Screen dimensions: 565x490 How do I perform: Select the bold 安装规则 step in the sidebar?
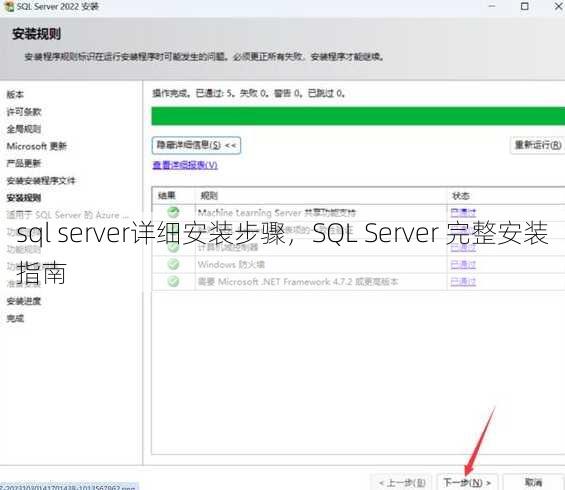point(24,198)
